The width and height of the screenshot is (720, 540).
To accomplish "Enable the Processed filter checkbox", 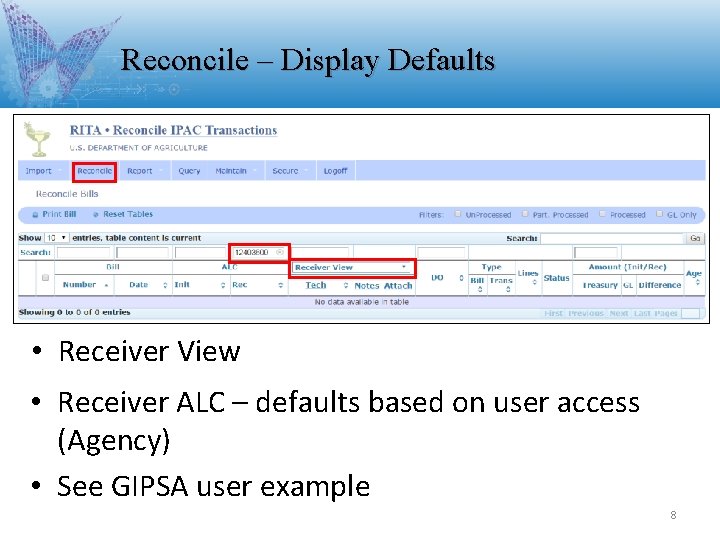I will click(602, 214).
